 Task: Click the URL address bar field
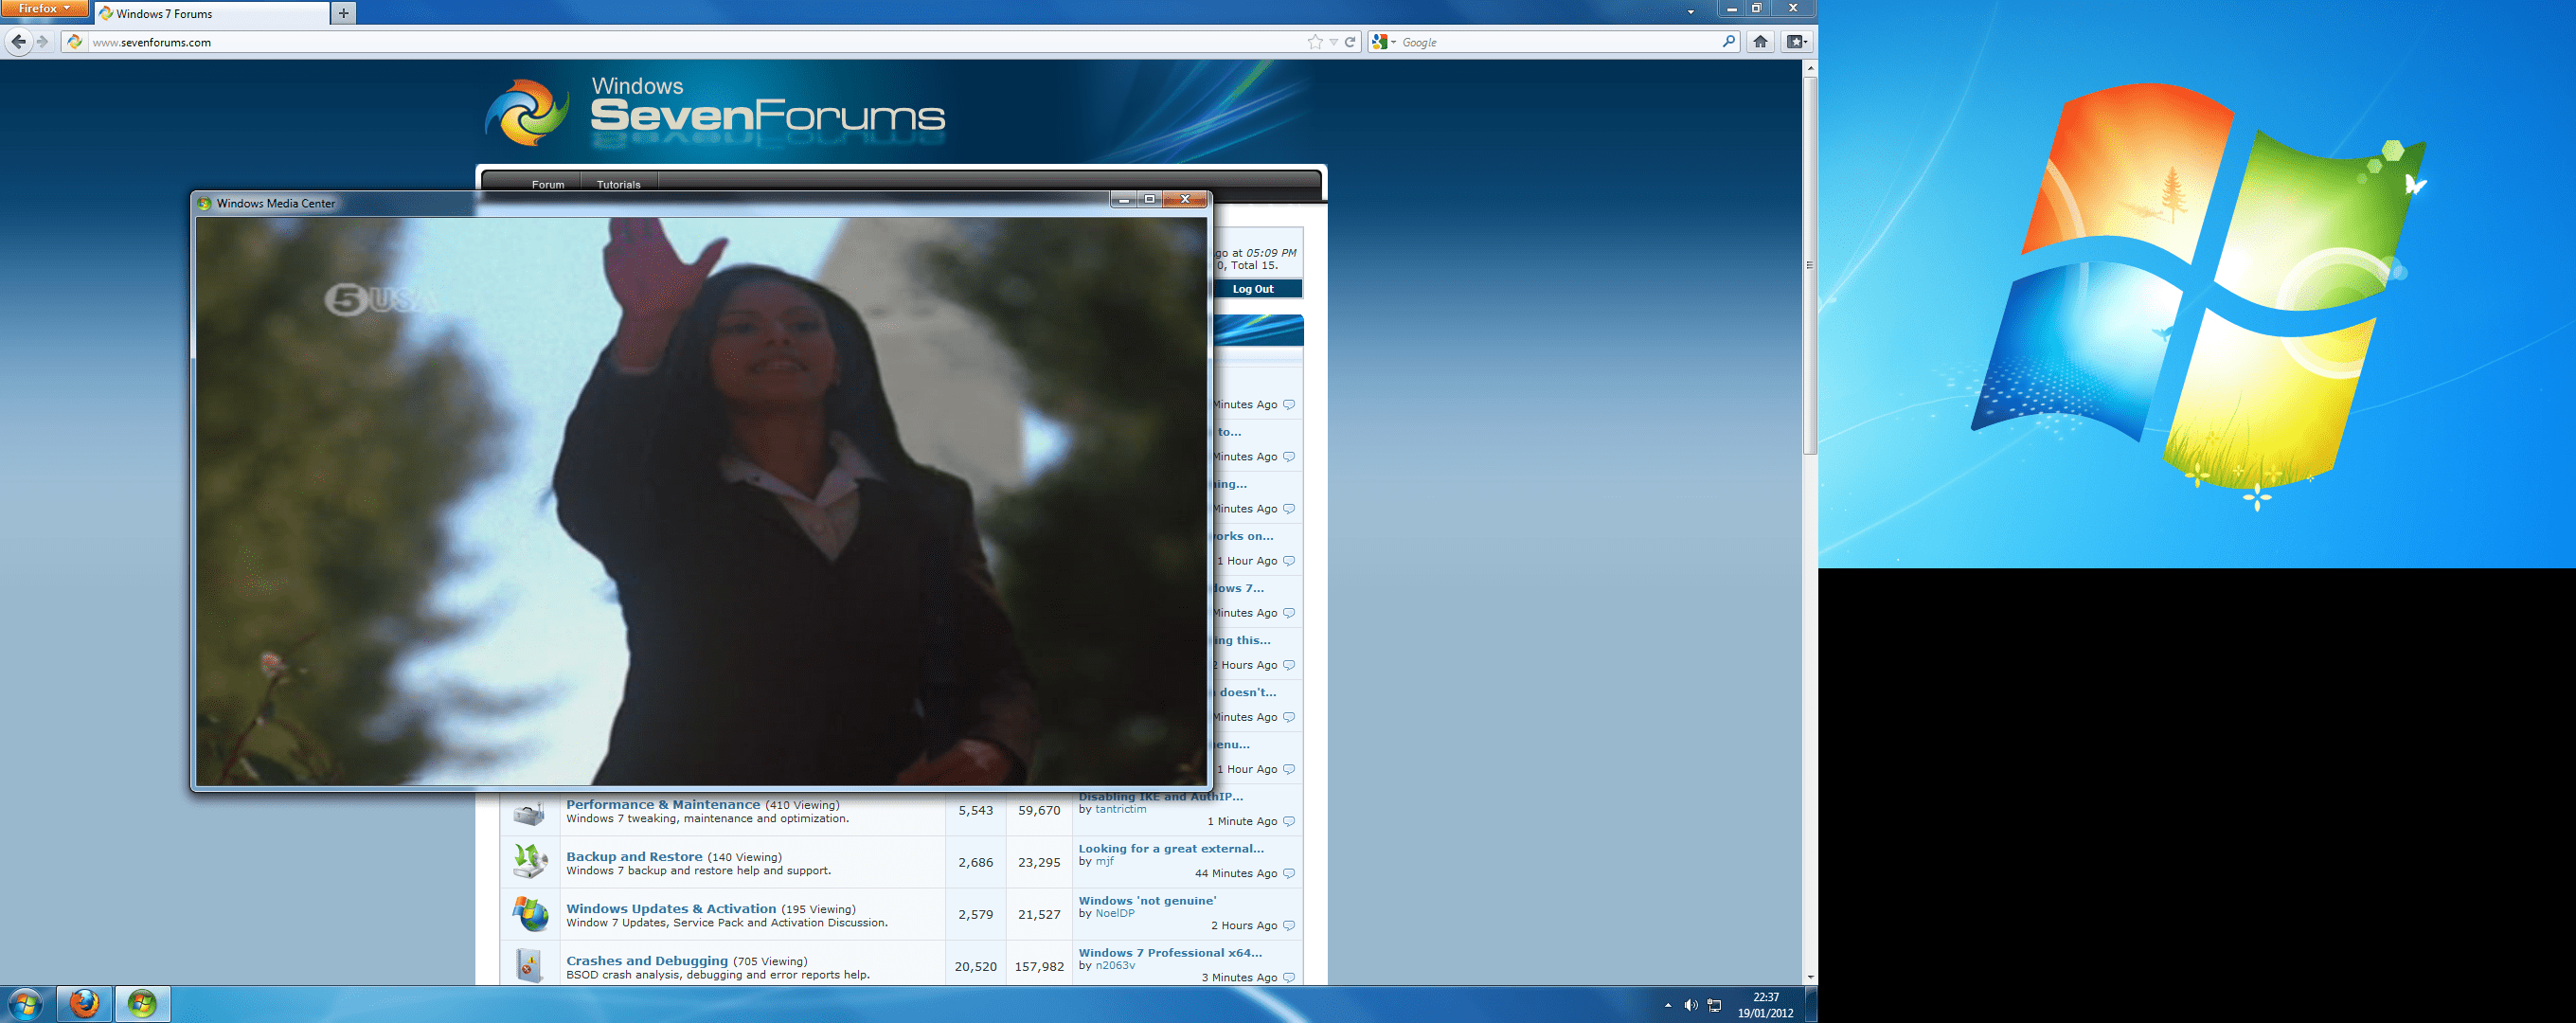point(696,42)
